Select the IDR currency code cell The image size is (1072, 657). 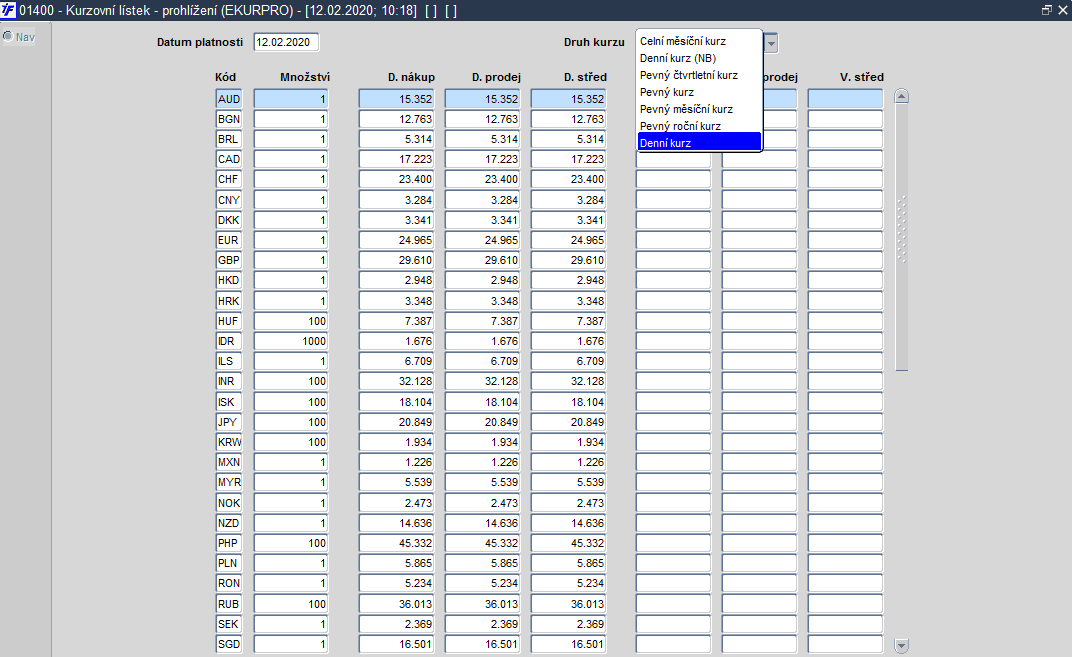[228, 341]
